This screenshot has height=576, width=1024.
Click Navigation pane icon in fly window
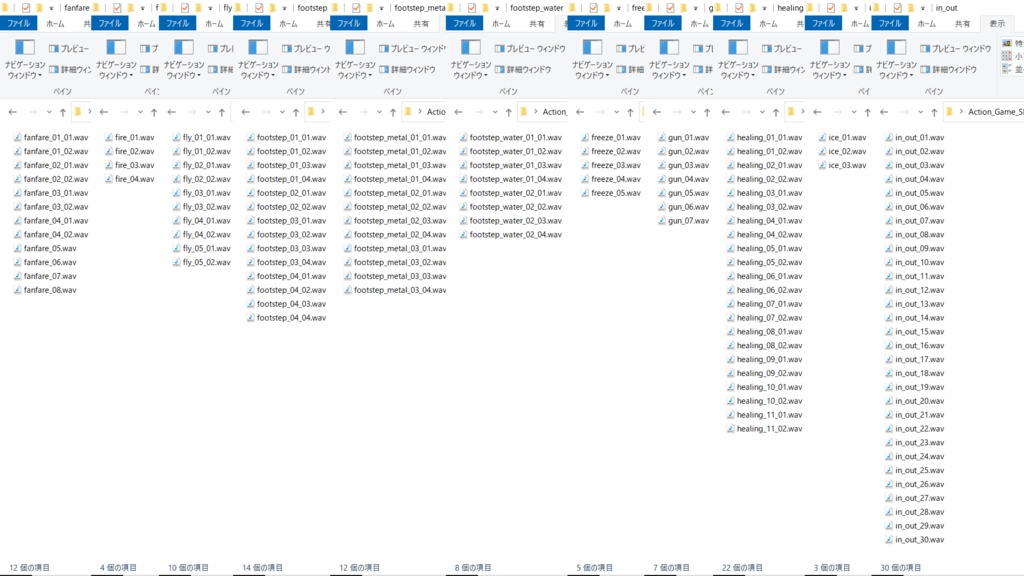(x=184, y=48)
